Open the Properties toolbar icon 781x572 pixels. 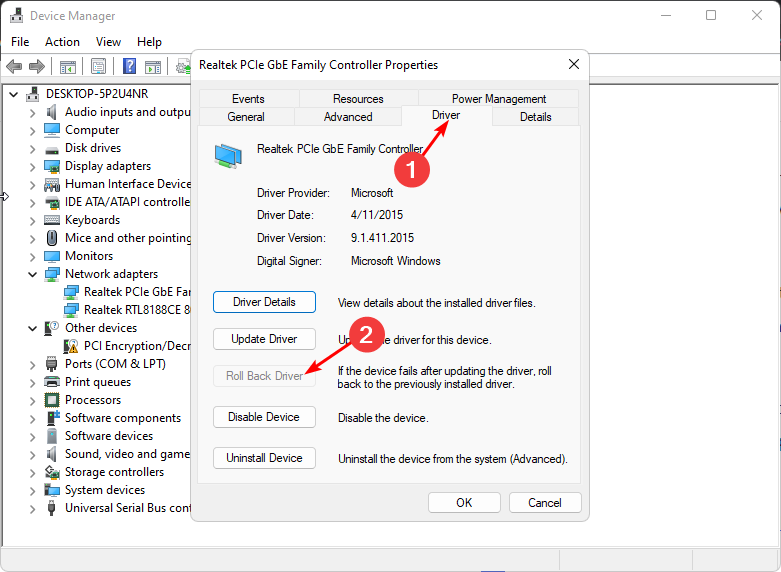(x=99, y=66)
